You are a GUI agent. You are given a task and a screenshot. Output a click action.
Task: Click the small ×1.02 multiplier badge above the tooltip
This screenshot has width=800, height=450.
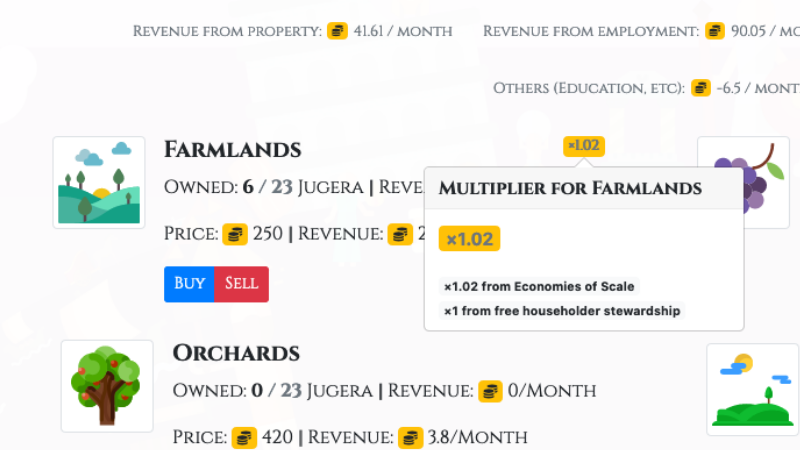(x=583, y=146)
